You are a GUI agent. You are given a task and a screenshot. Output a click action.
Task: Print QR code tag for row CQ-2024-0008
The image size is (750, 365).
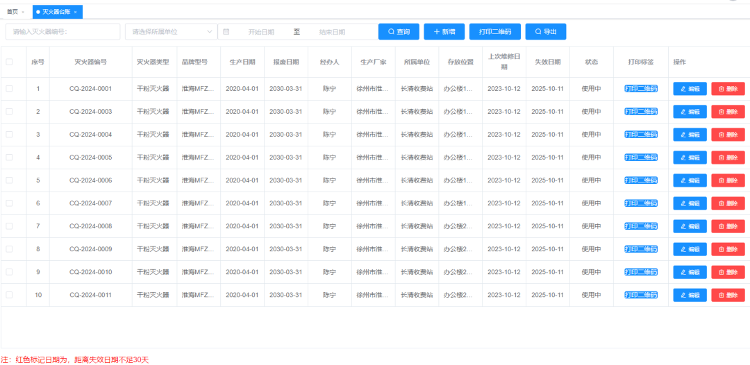tap(641, 226)
